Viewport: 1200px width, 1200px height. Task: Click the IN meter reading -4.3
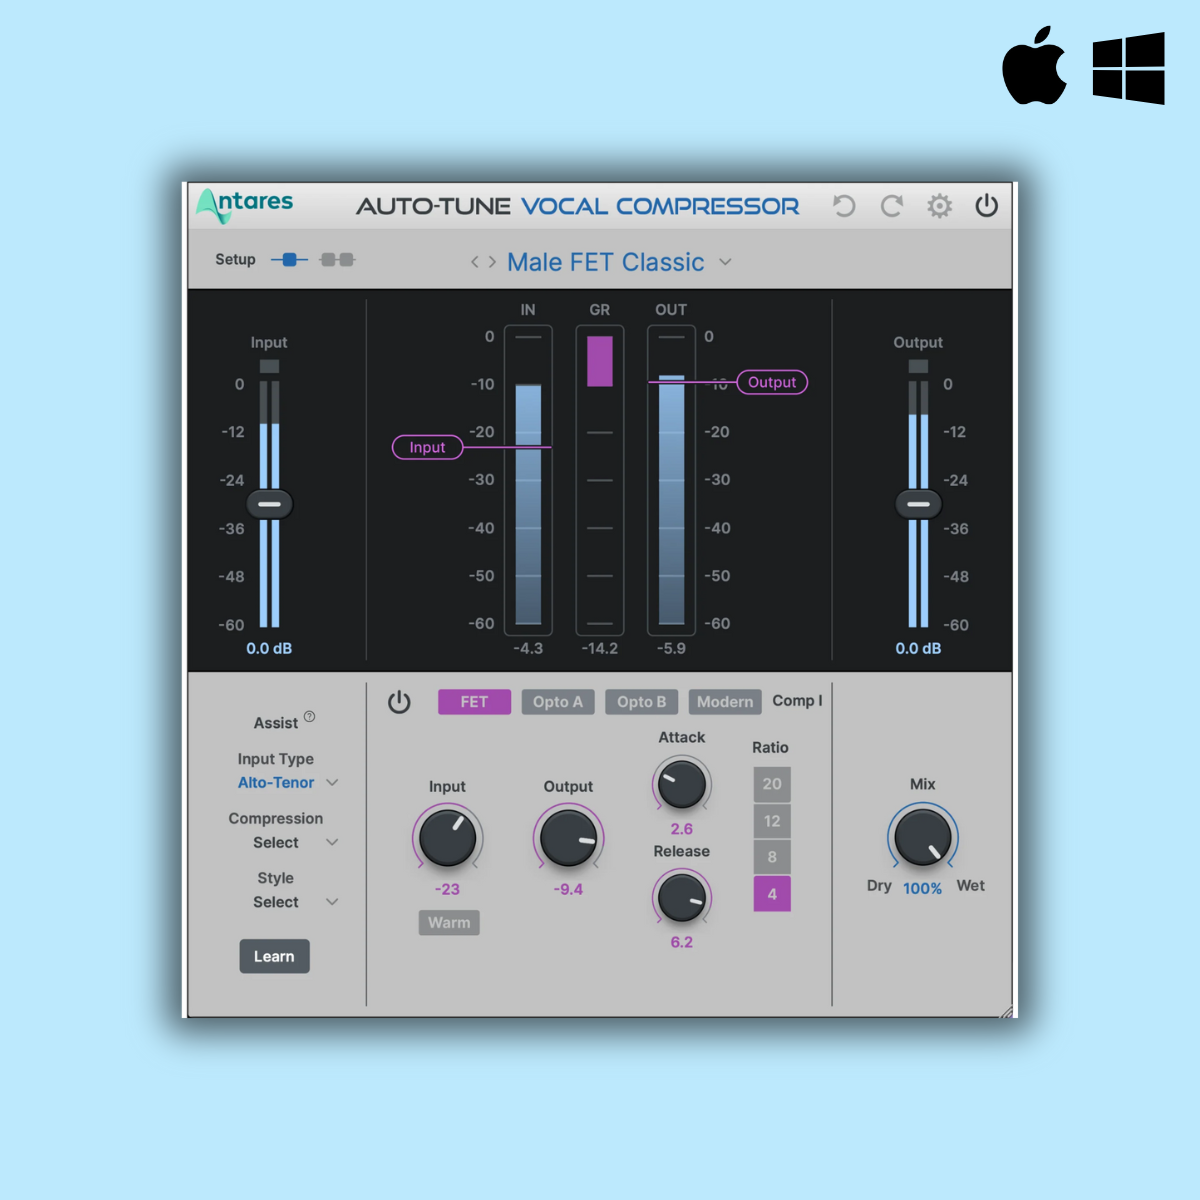(528, 649)
